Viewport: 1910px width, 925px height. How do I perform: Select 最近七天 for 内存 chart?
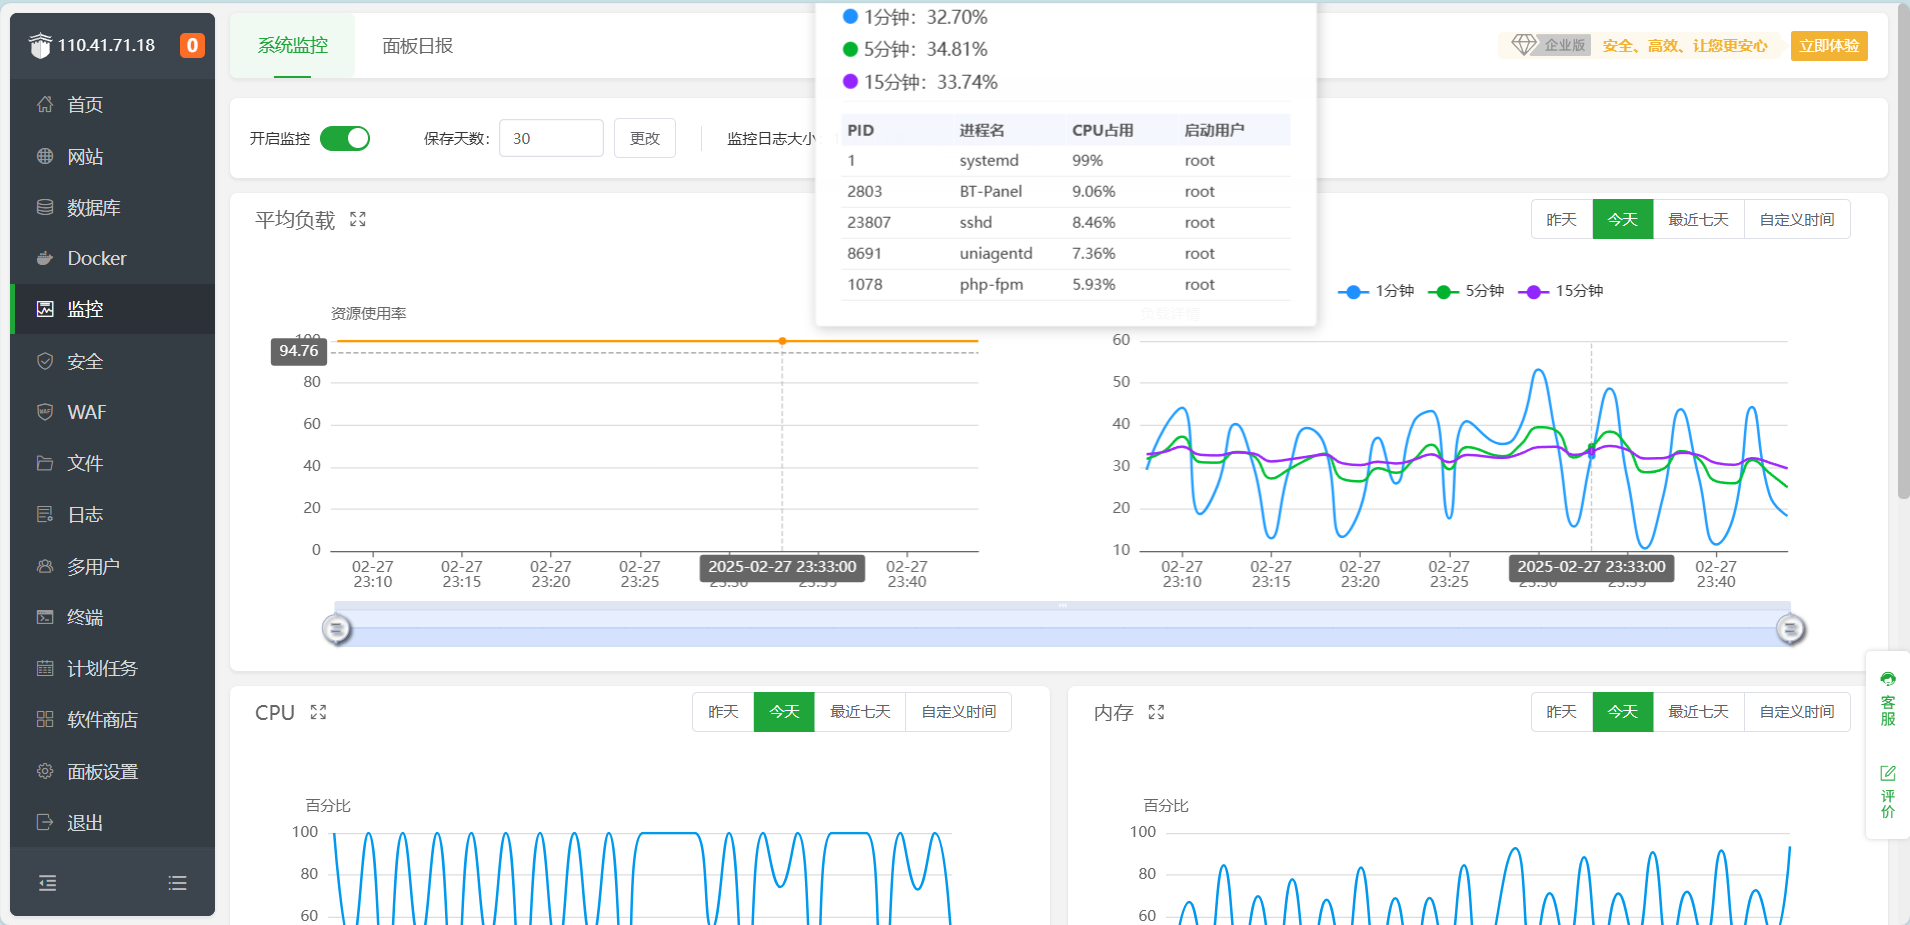coord(1698,712)
